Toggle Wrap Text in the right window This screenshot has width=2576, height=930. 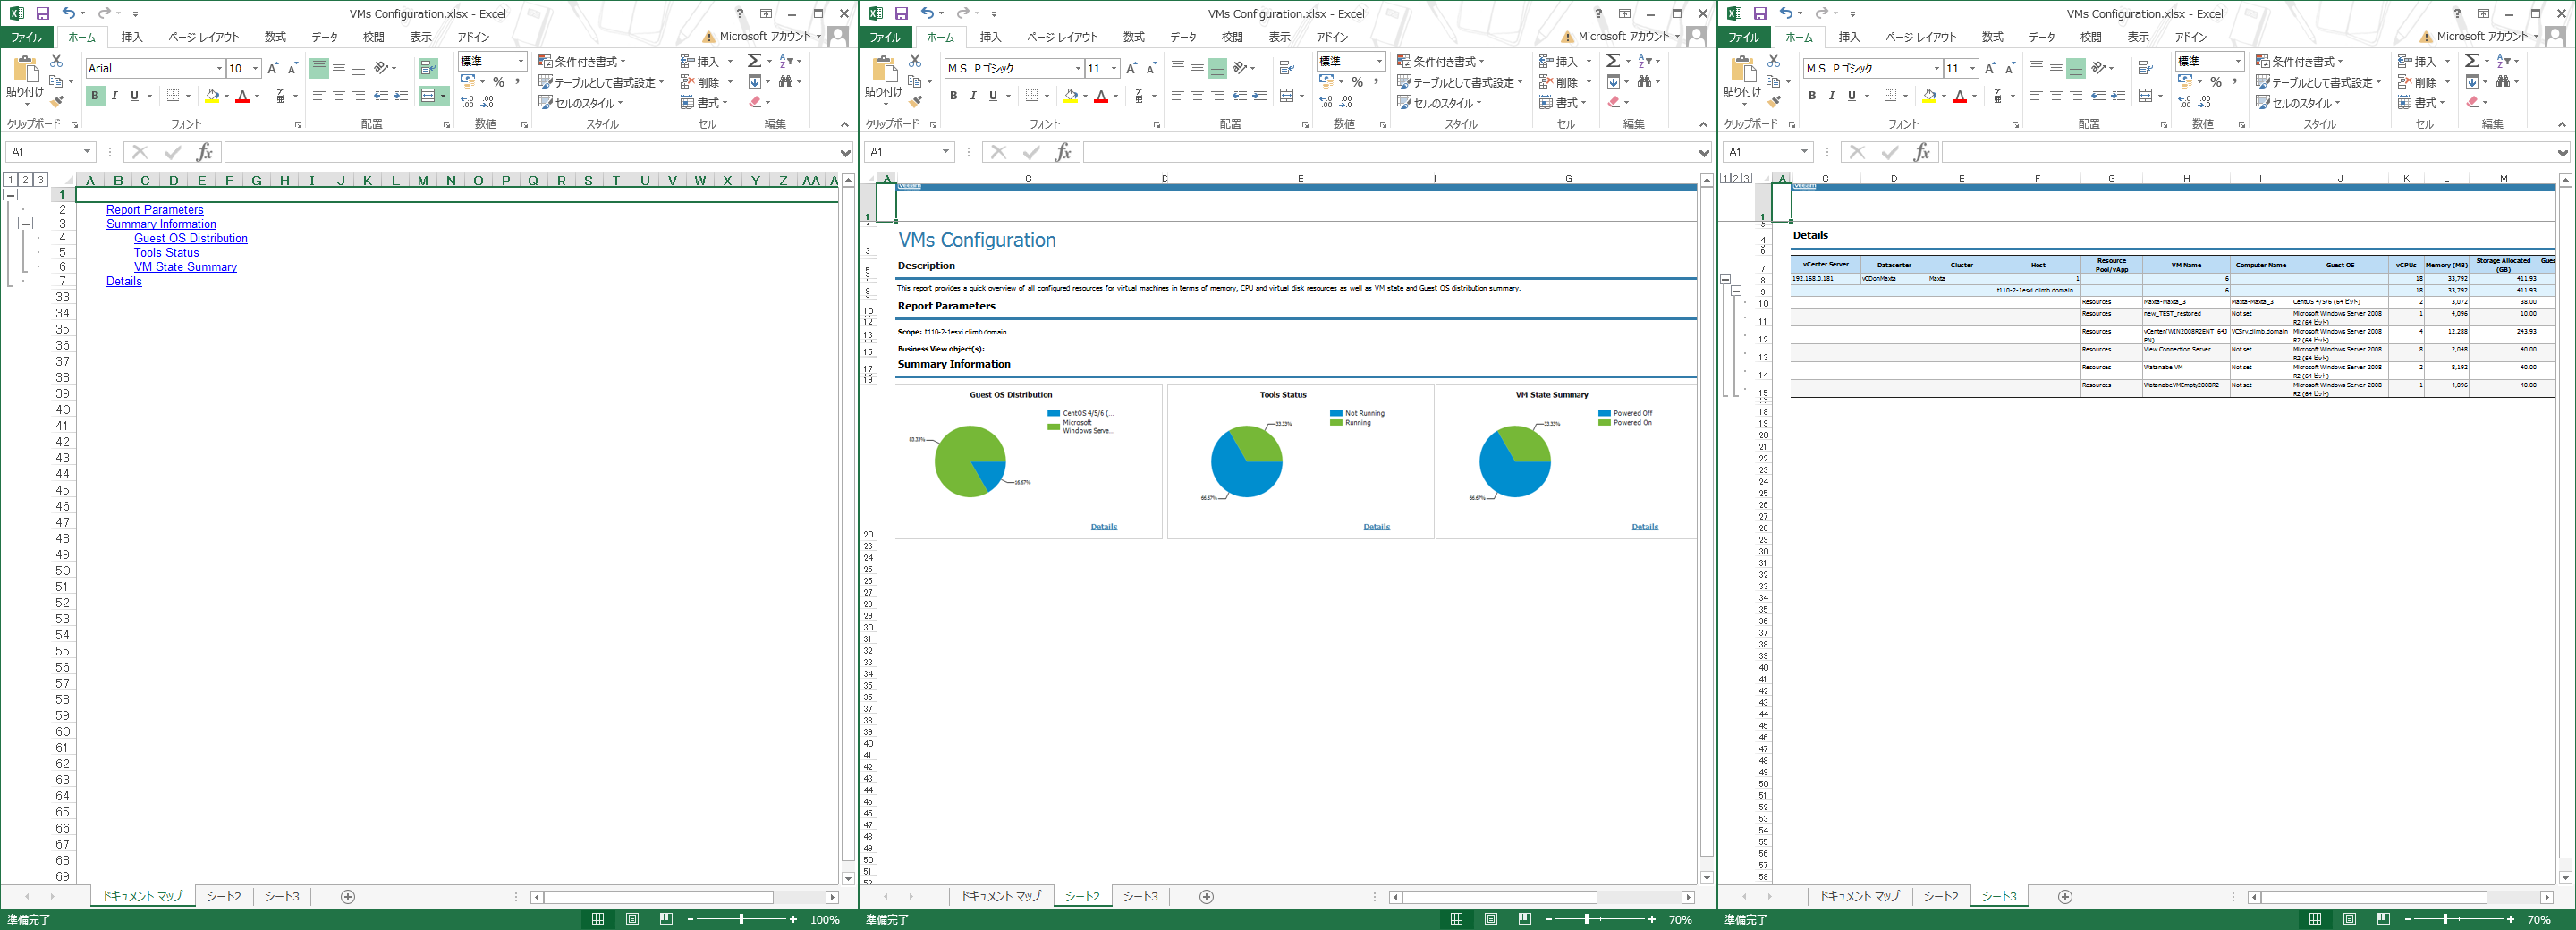2145,68
